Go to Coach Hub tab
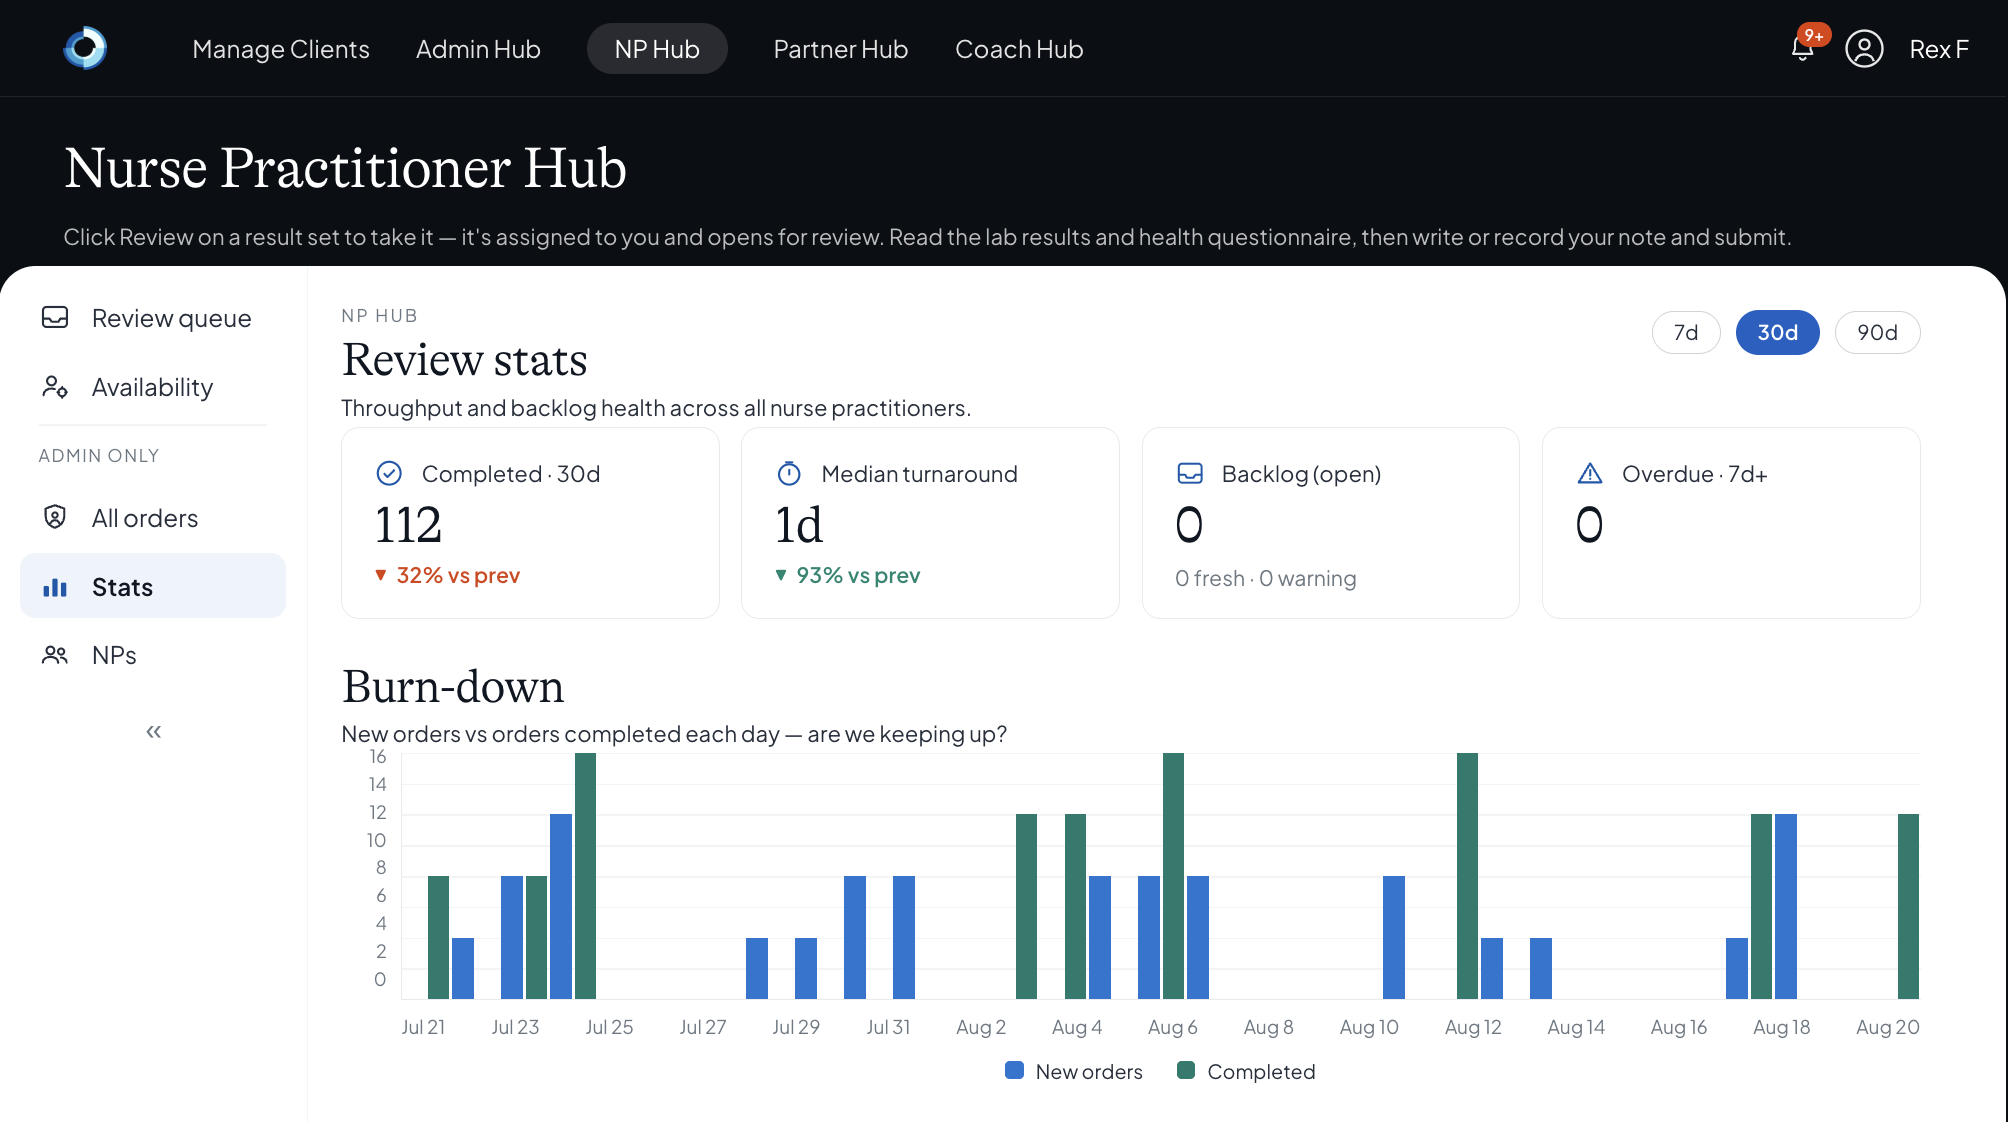Image resolution: width=2008 pixels, height=1122 pixels. [1019, 49]
